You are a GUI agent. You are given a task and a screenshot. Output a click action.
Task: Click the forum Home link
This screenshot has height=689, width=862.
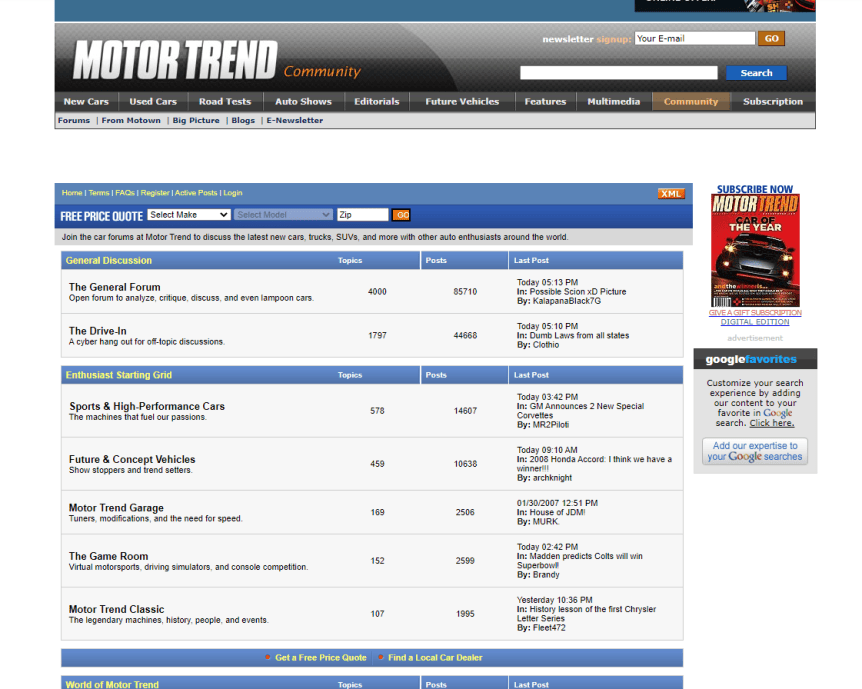tap(71, 193)
